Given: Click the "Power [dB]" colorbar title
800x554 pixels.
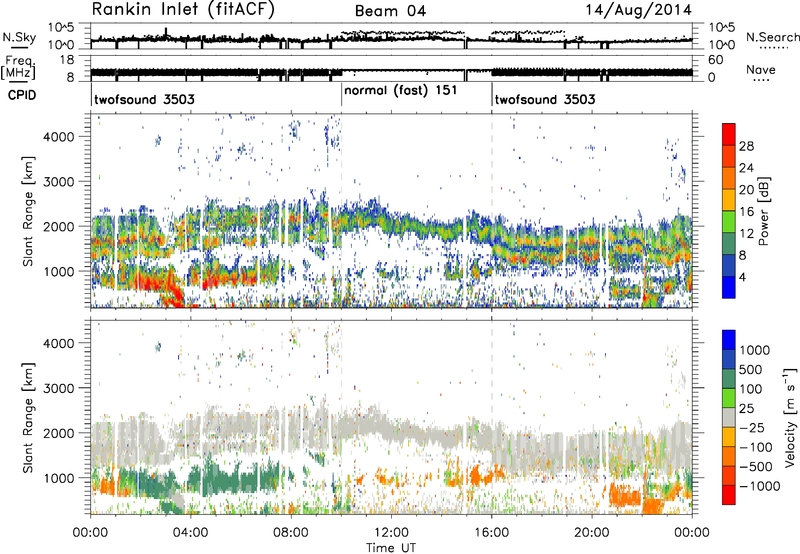Looking at the screenshot, I should (763, 211).
